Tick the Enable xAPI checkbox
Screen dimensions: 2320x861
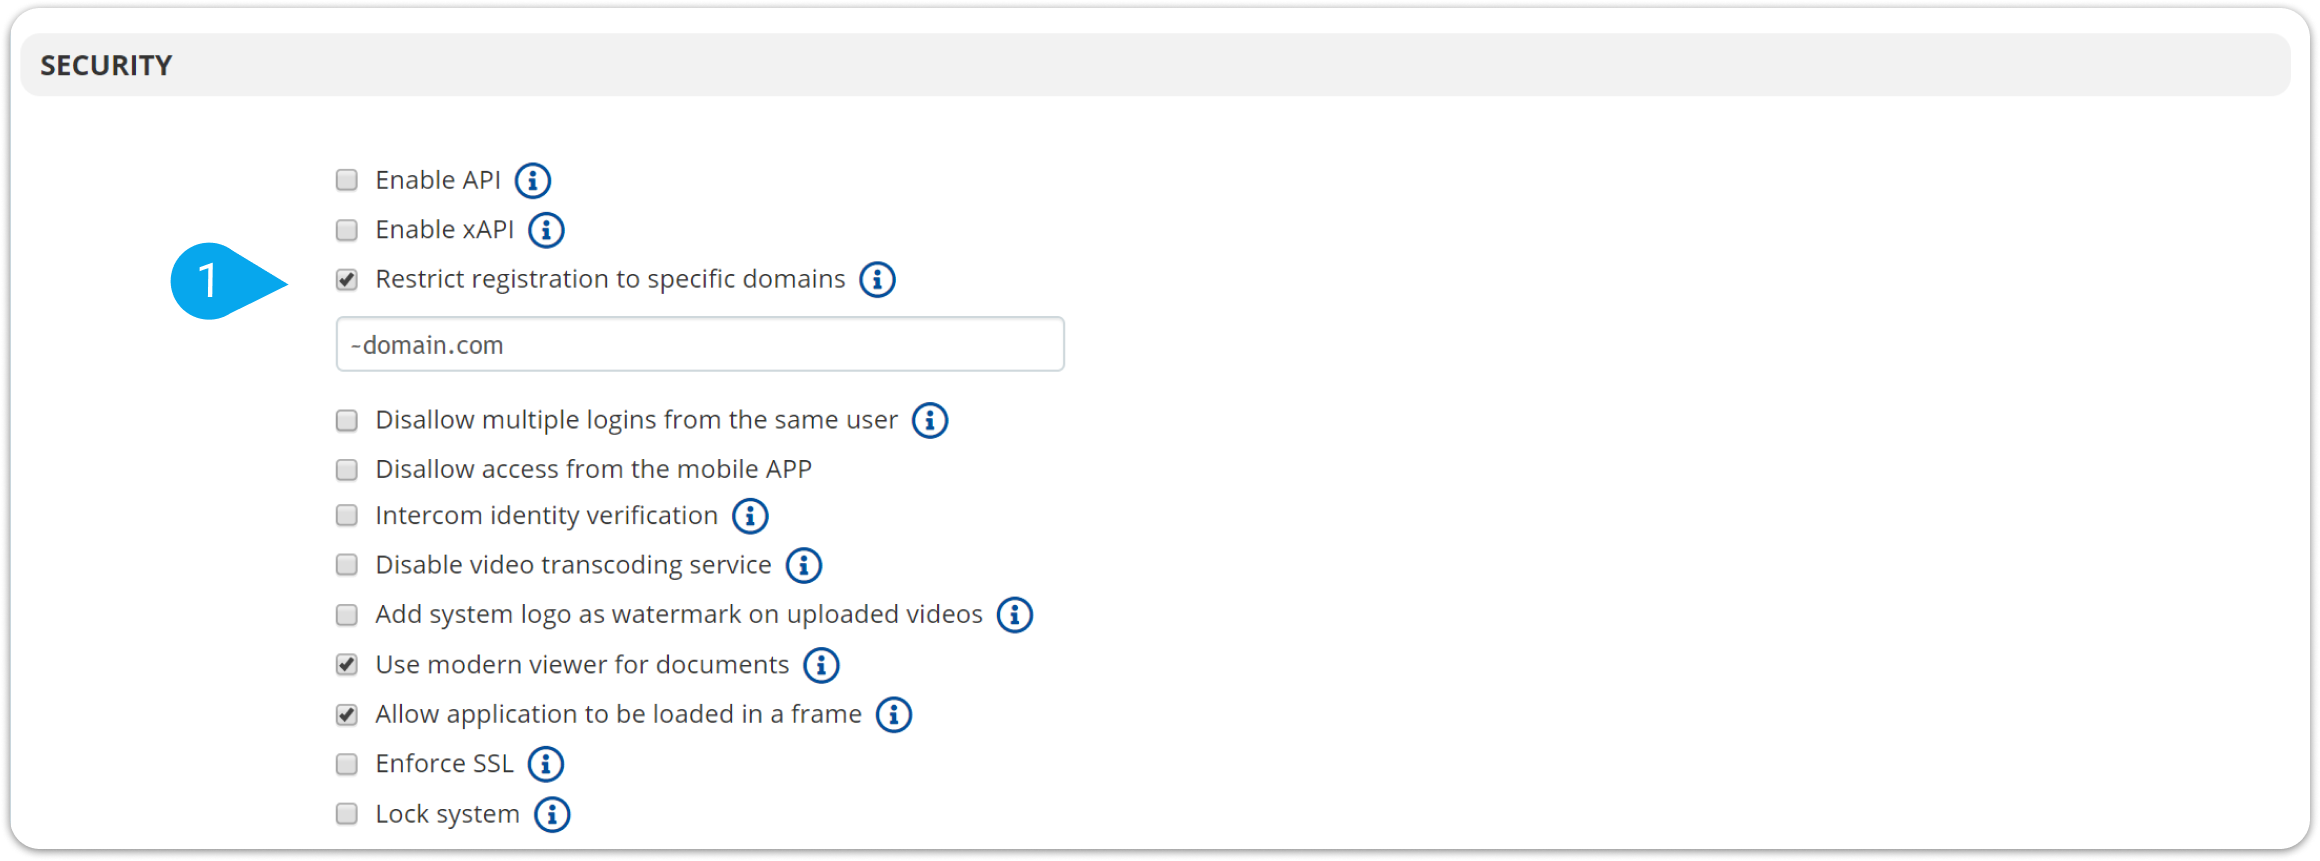coord(347,230)
